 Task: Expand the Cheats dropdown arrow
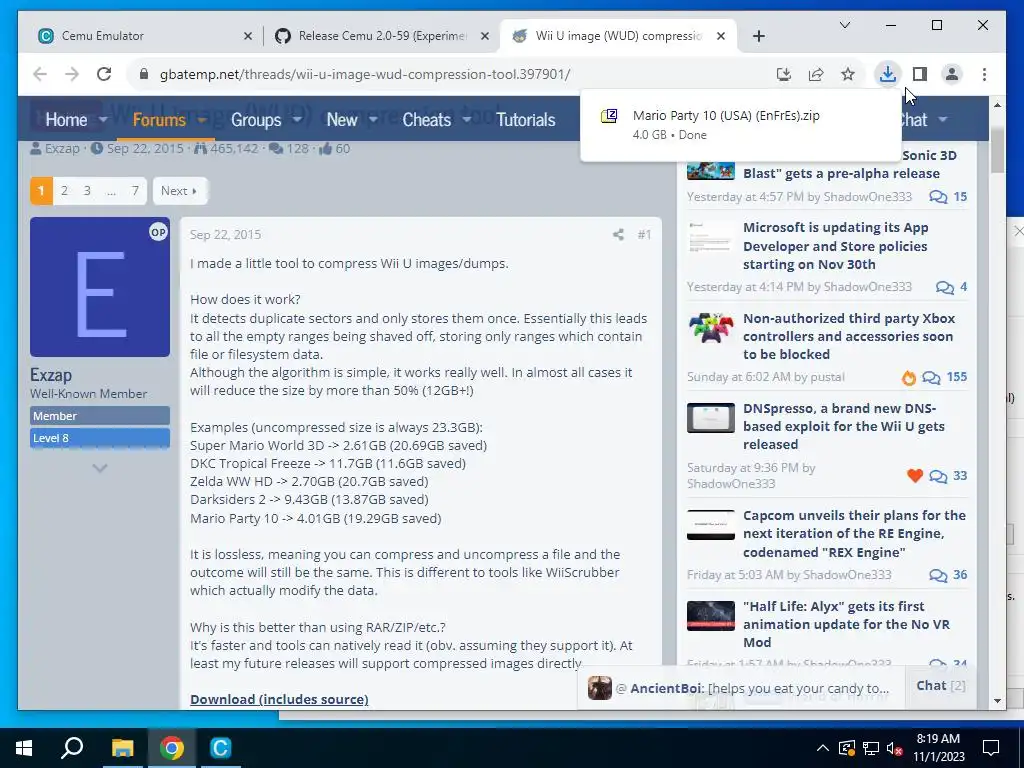coord(466,120)
